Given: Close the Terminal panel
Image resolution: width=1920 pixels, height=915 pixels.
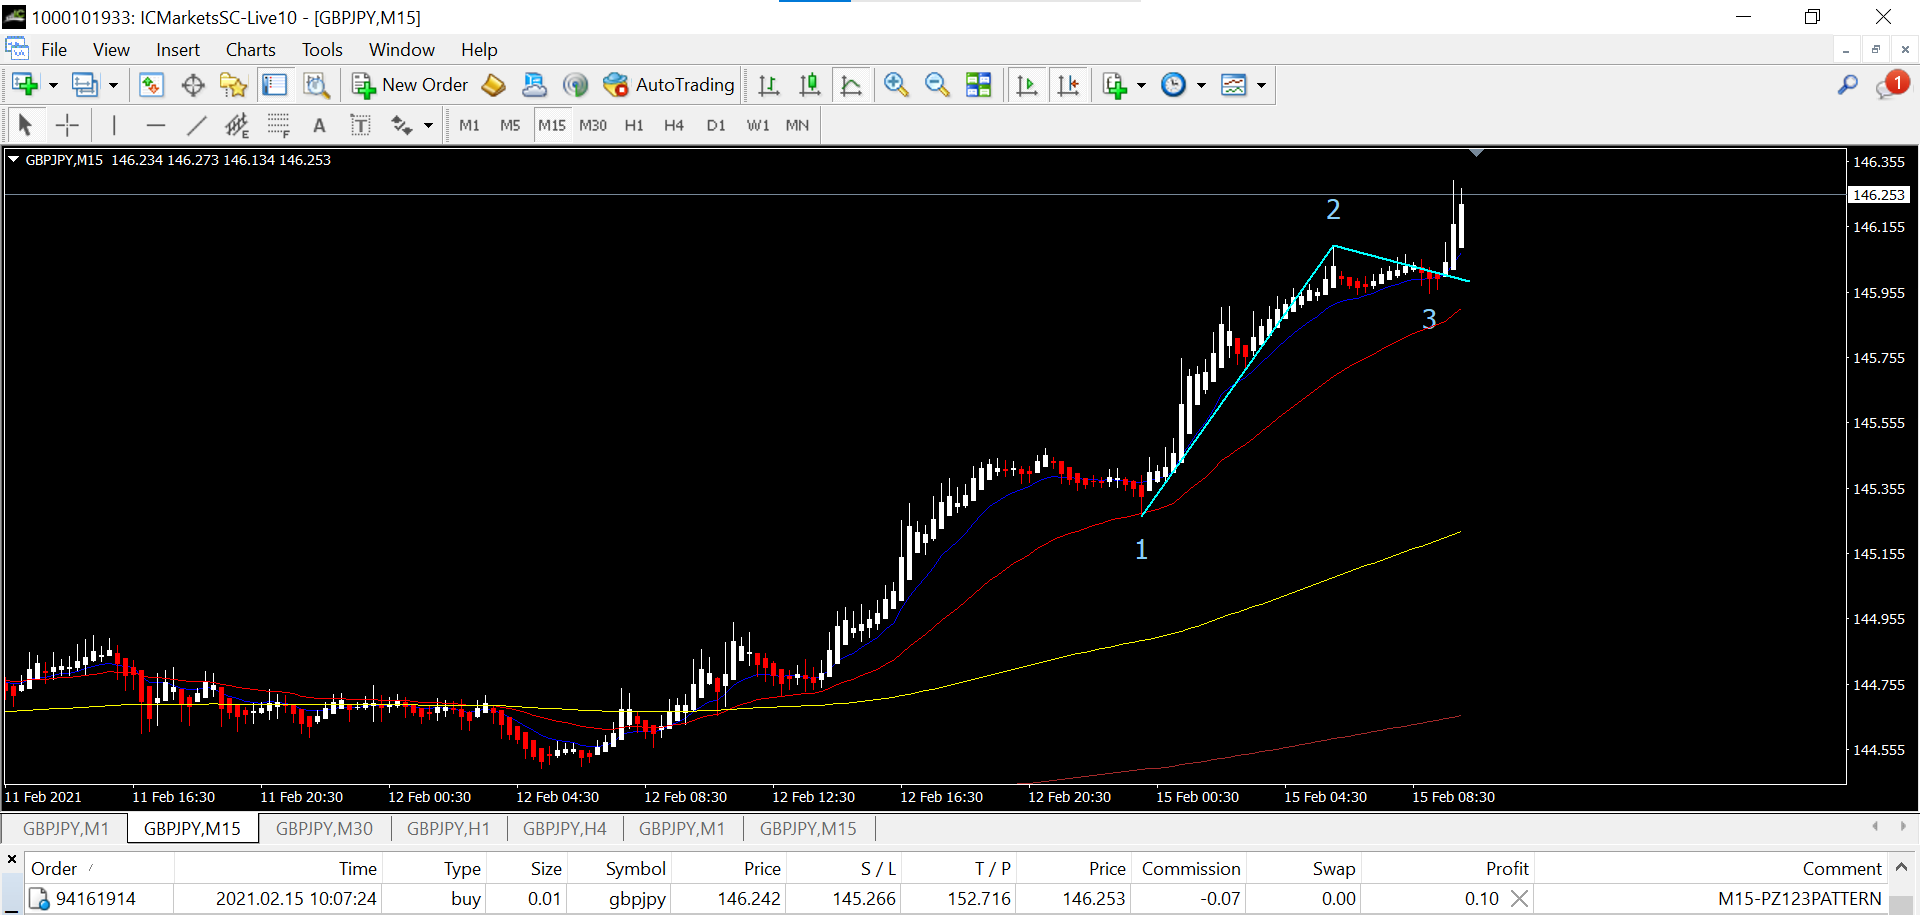Looking at the screenshot, I should tap(12, 859).
